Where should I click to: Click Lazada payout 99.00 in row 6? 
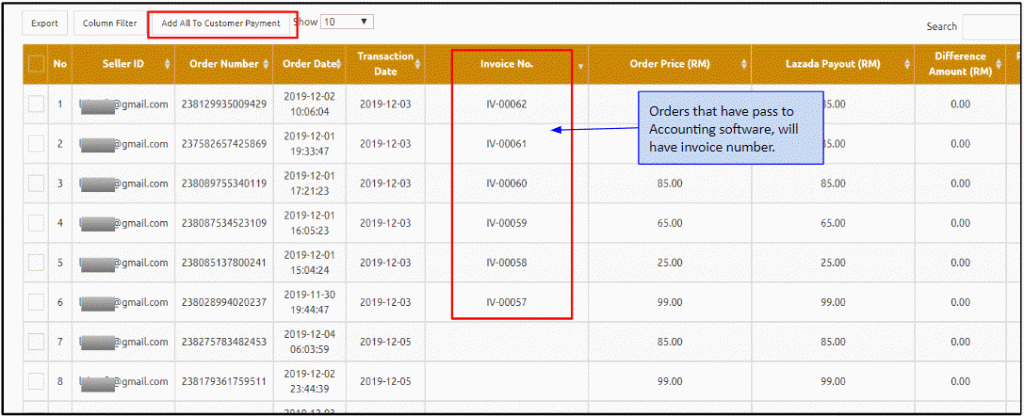tap(833, 302)
